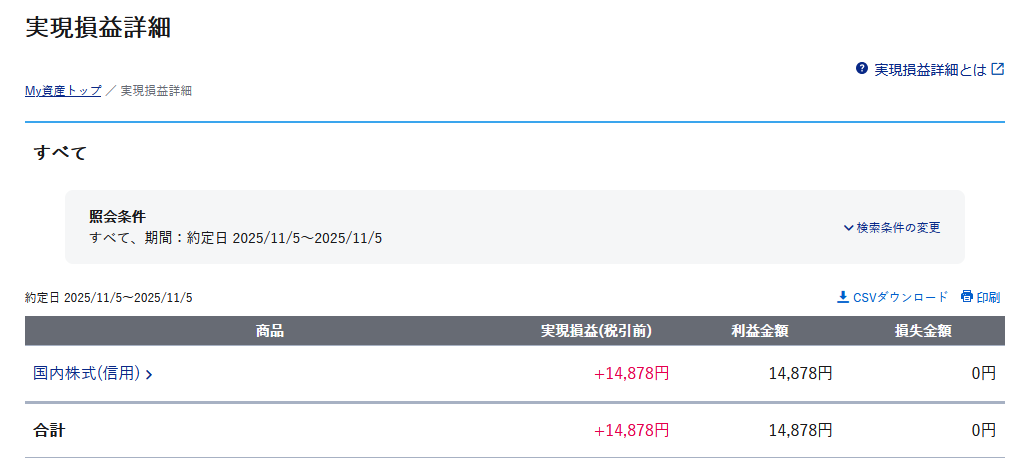Click the 実現損益詳細 breadcrumb current page text
Viewport: 1013px width, 462px height.
coord(156,90)
